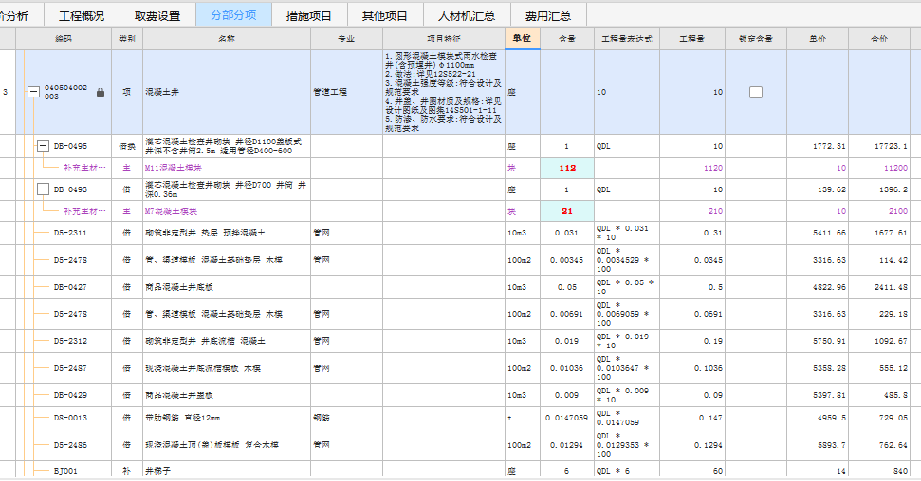Click the 类别 column header

coord(127,39)
